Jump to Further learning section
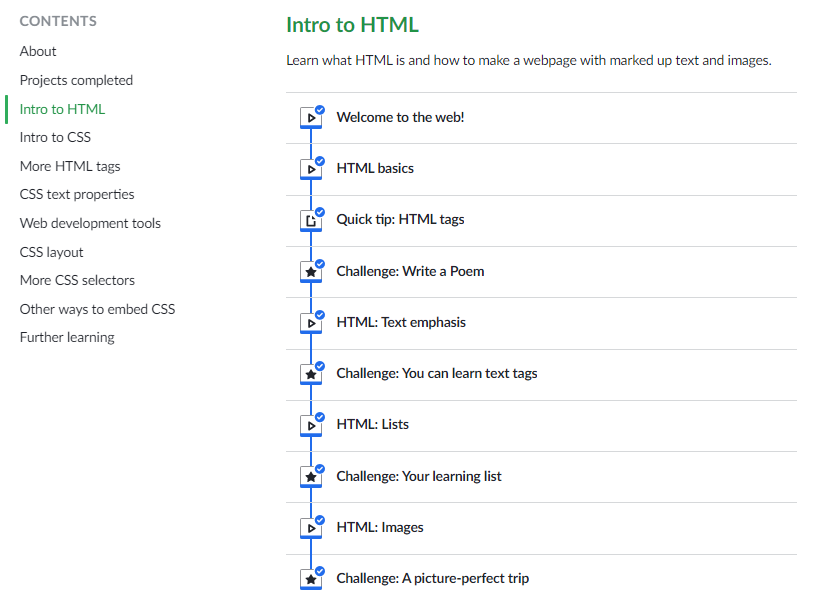 [x=67, y=337]
